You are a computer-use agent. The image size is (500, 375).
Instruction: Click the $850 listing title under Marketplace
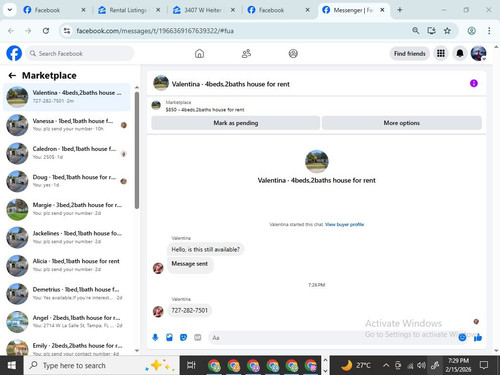[205, 110]
